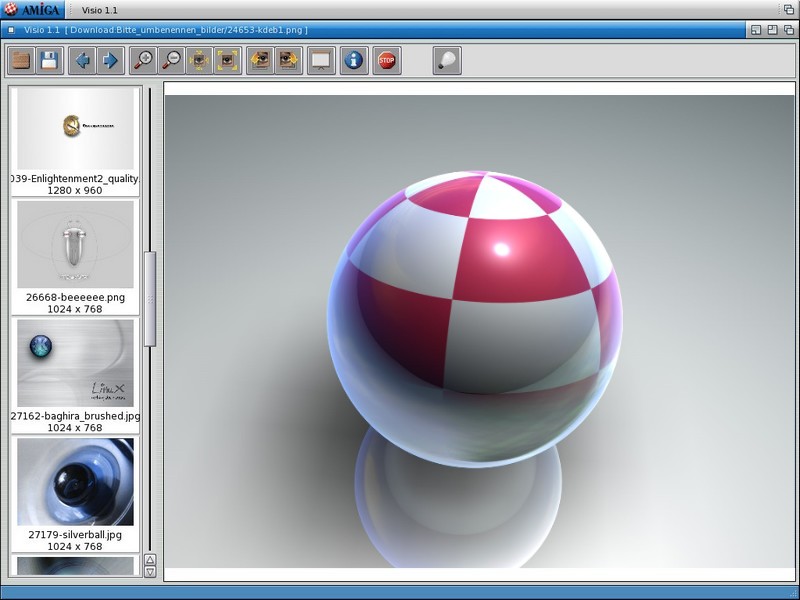Start slideshow with the presentation screen icon

321,61
